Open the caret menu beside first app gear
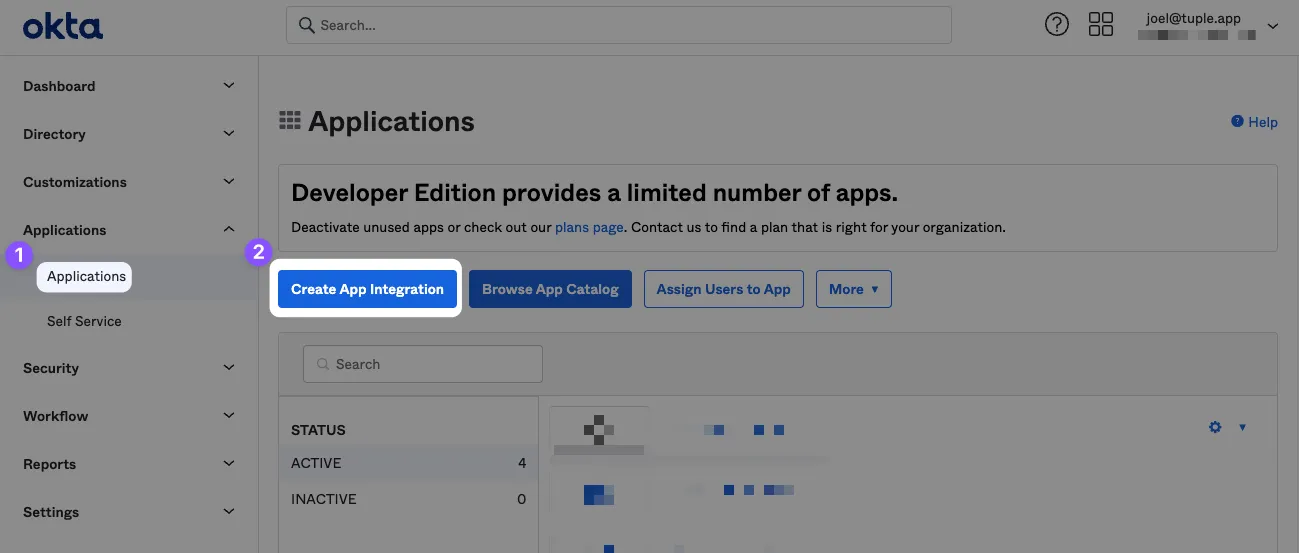The height and width of the screenshot is (553, 1299). (1242, 427)
